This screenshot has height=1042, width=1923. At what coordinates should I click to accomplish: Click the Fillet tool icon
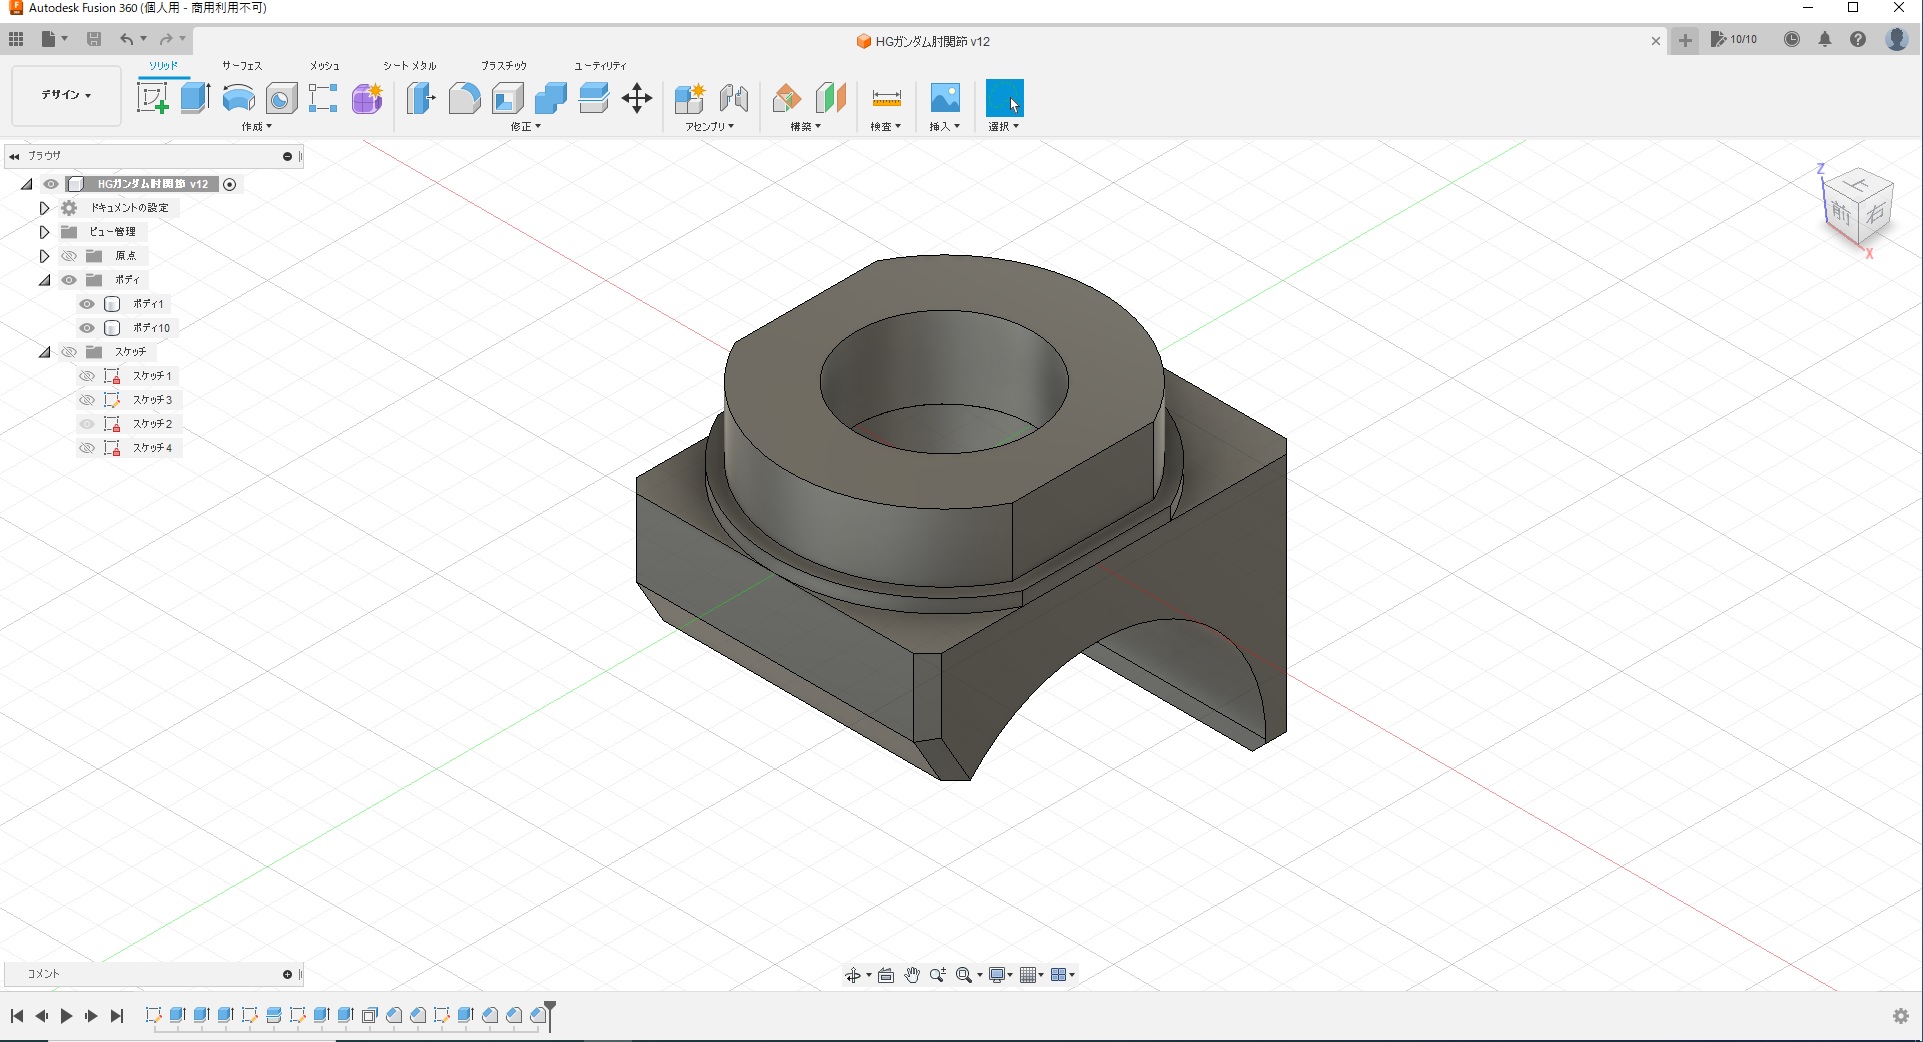464,98
